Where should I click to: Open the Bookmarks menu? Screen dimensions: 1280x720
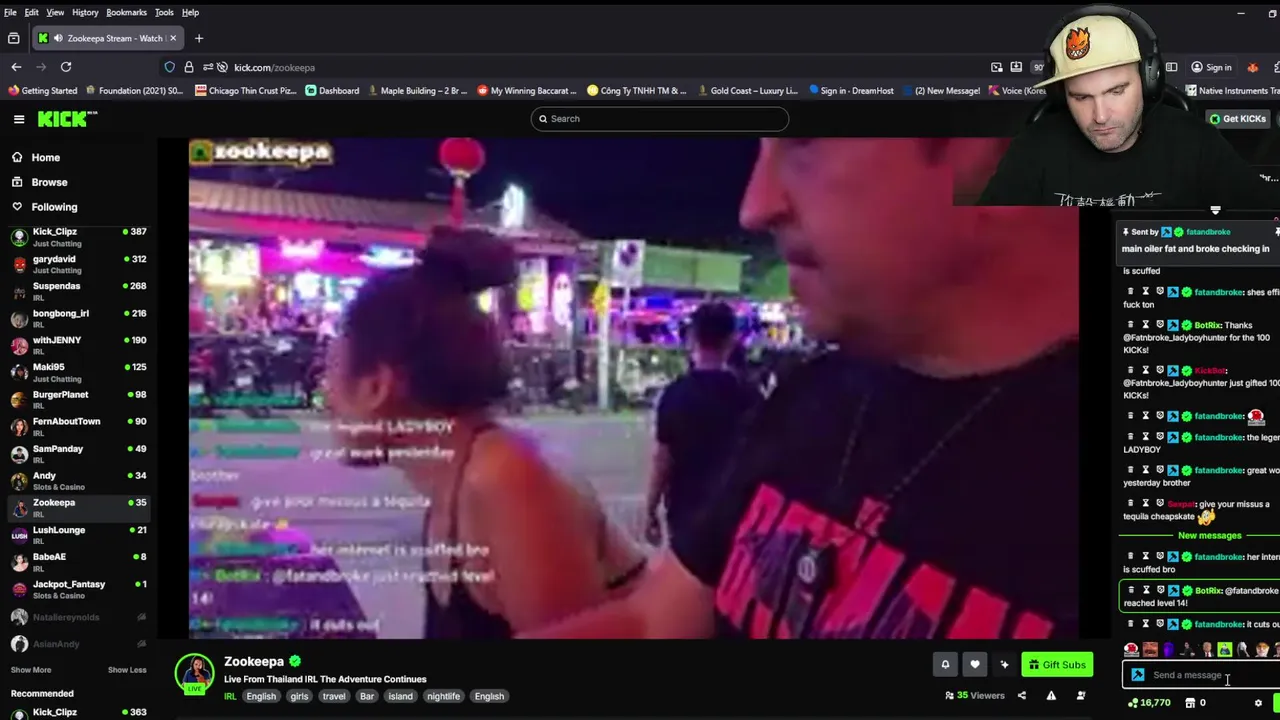point(126,12)
